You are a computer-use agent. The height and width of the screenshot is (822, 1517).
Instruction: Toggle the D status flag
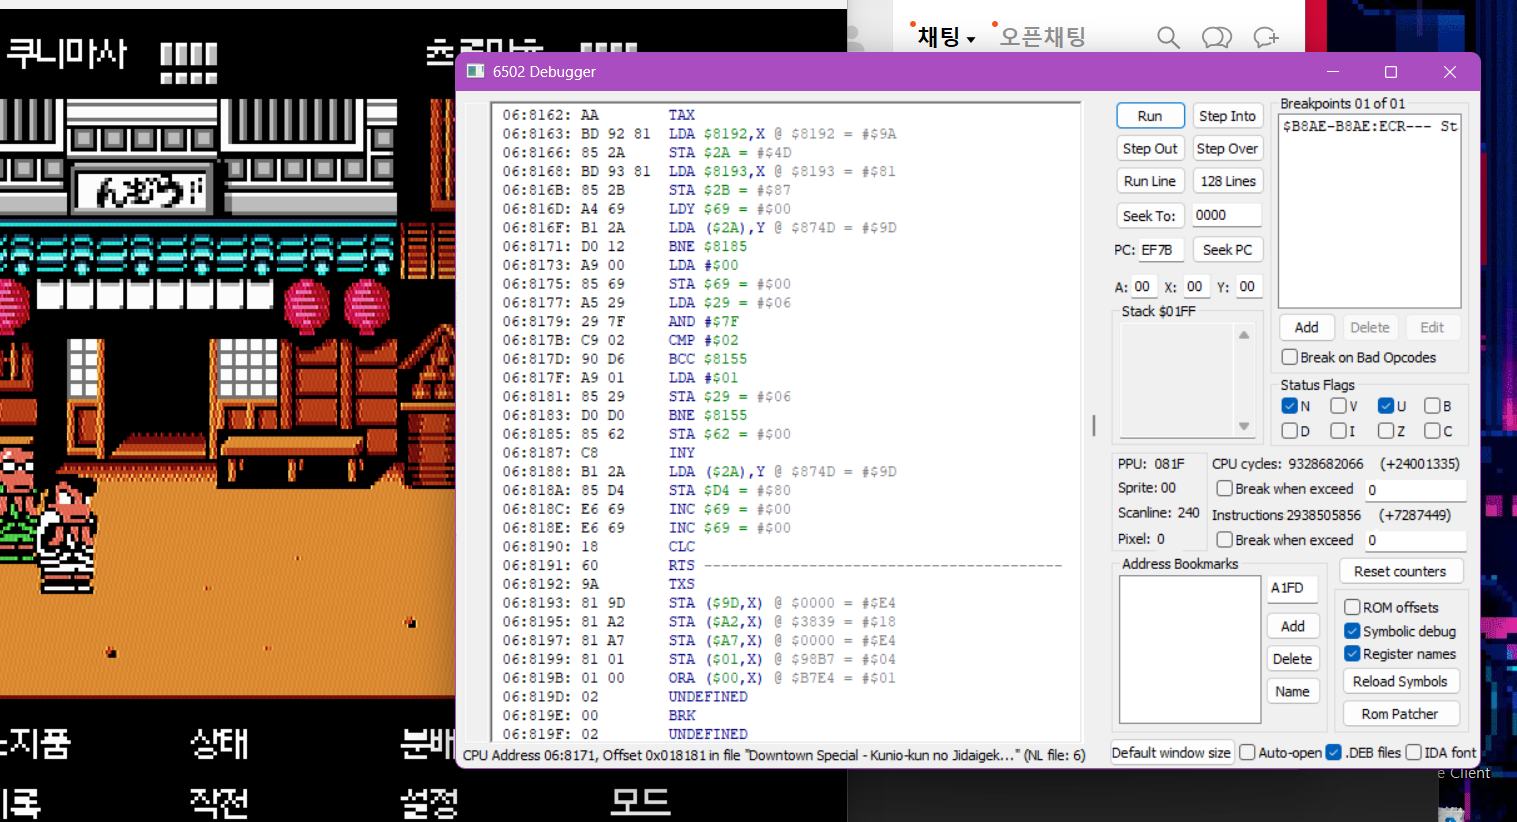[1290, 431]
